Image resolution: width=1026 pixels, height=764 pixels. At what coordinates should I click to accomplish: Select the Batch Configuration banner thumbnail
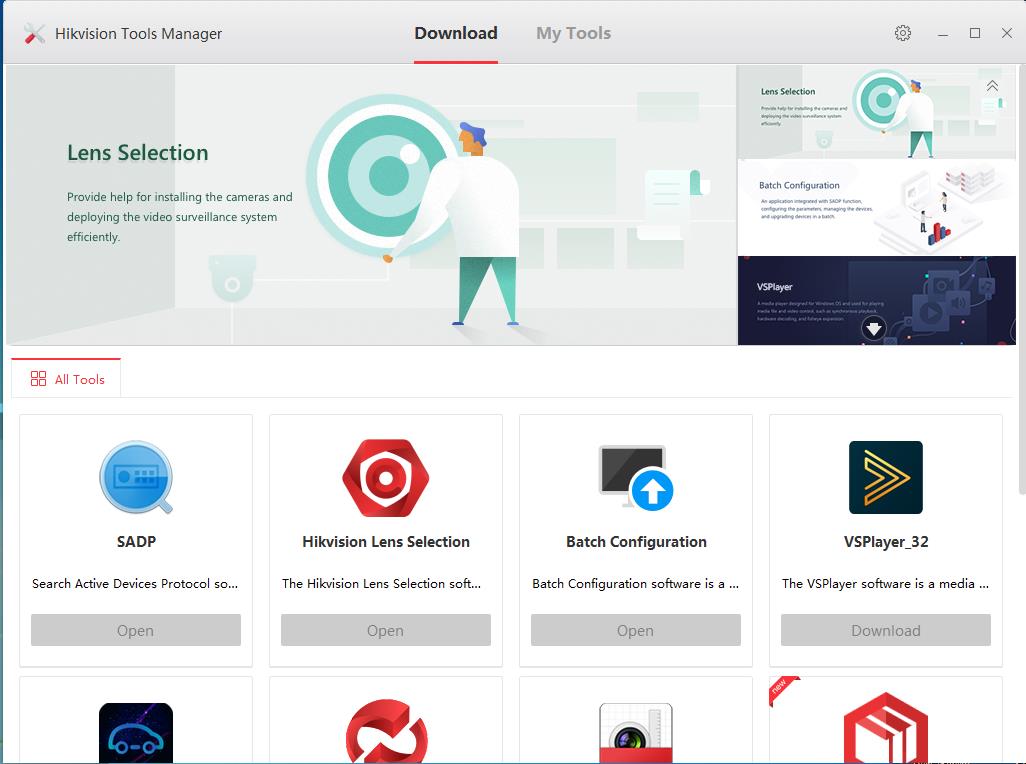pos(876,207)
